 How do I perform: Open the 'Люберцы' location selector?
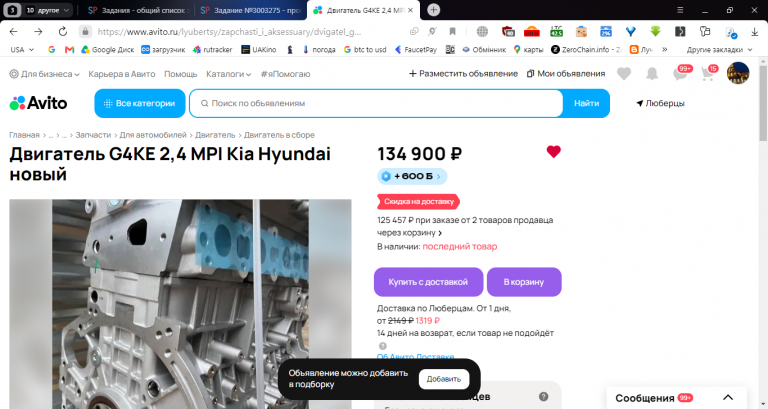pos(660,103)
